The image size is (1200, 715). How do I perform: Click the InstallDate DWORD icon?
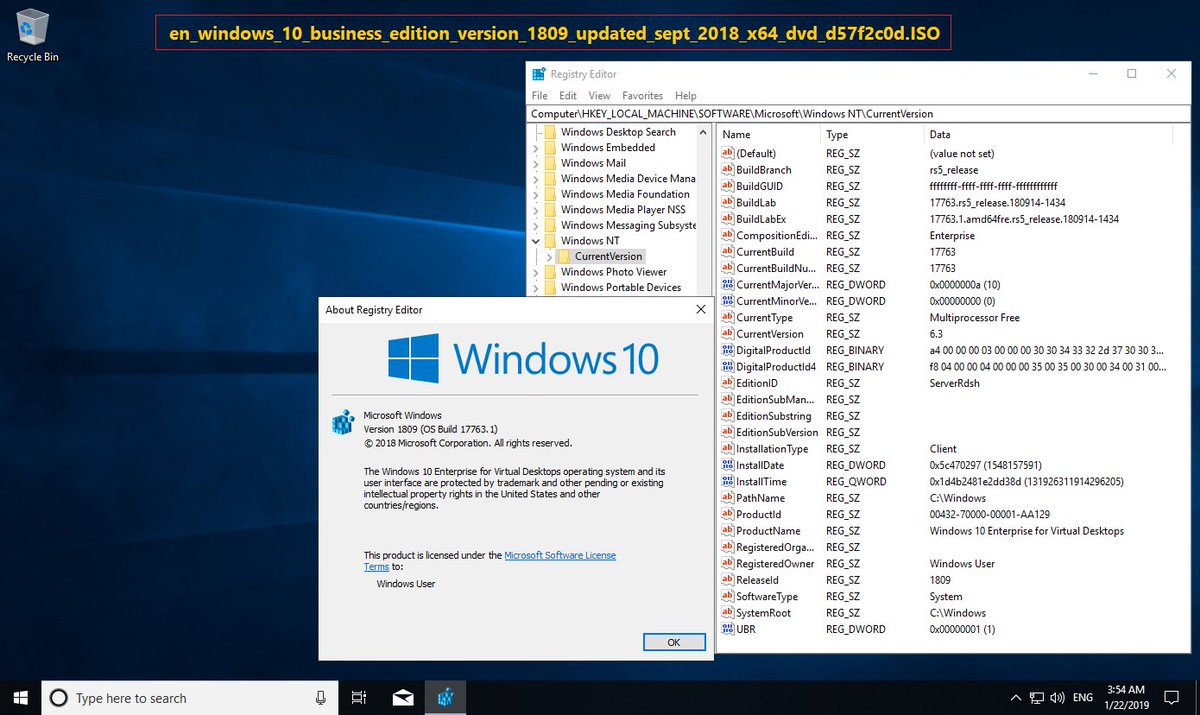pos(727,465)
